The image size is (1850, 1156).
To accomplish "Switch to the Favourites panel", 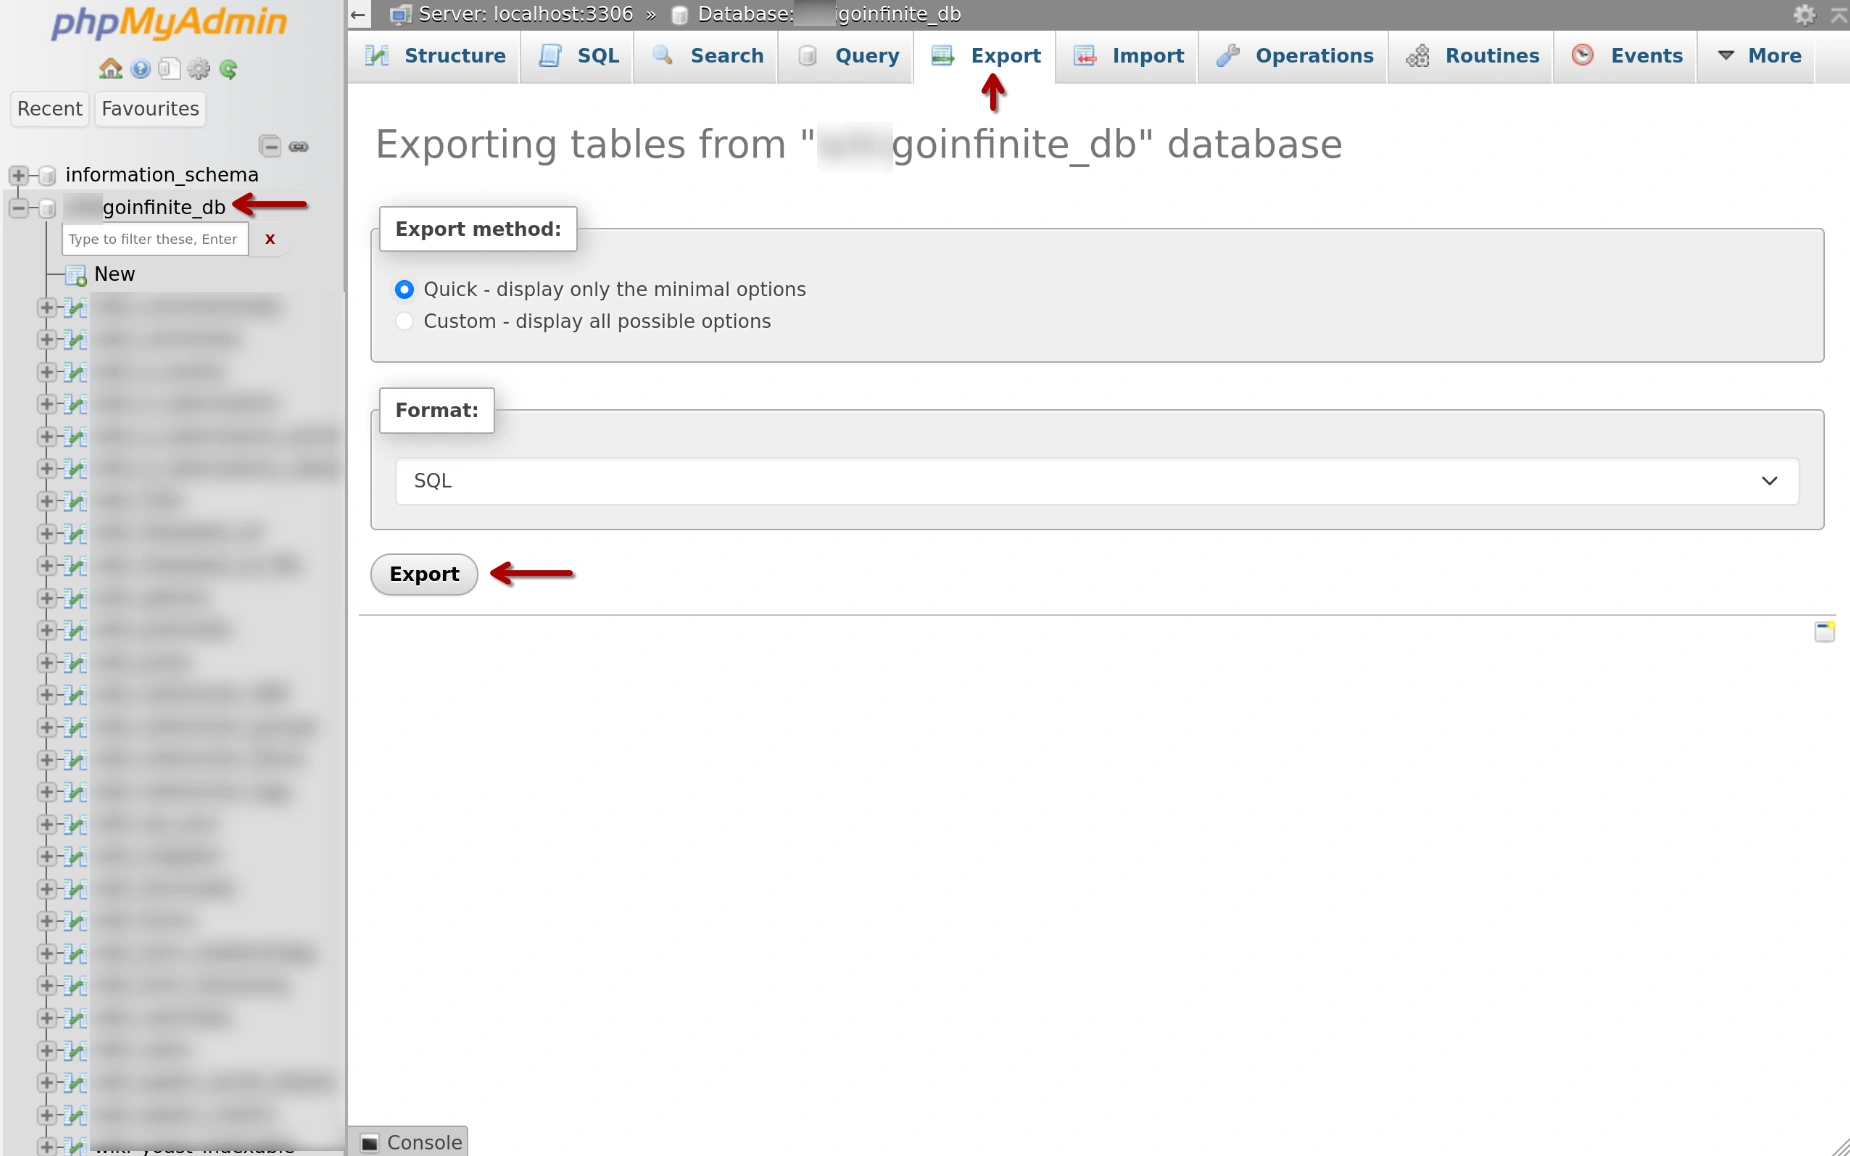I will 149,109.
